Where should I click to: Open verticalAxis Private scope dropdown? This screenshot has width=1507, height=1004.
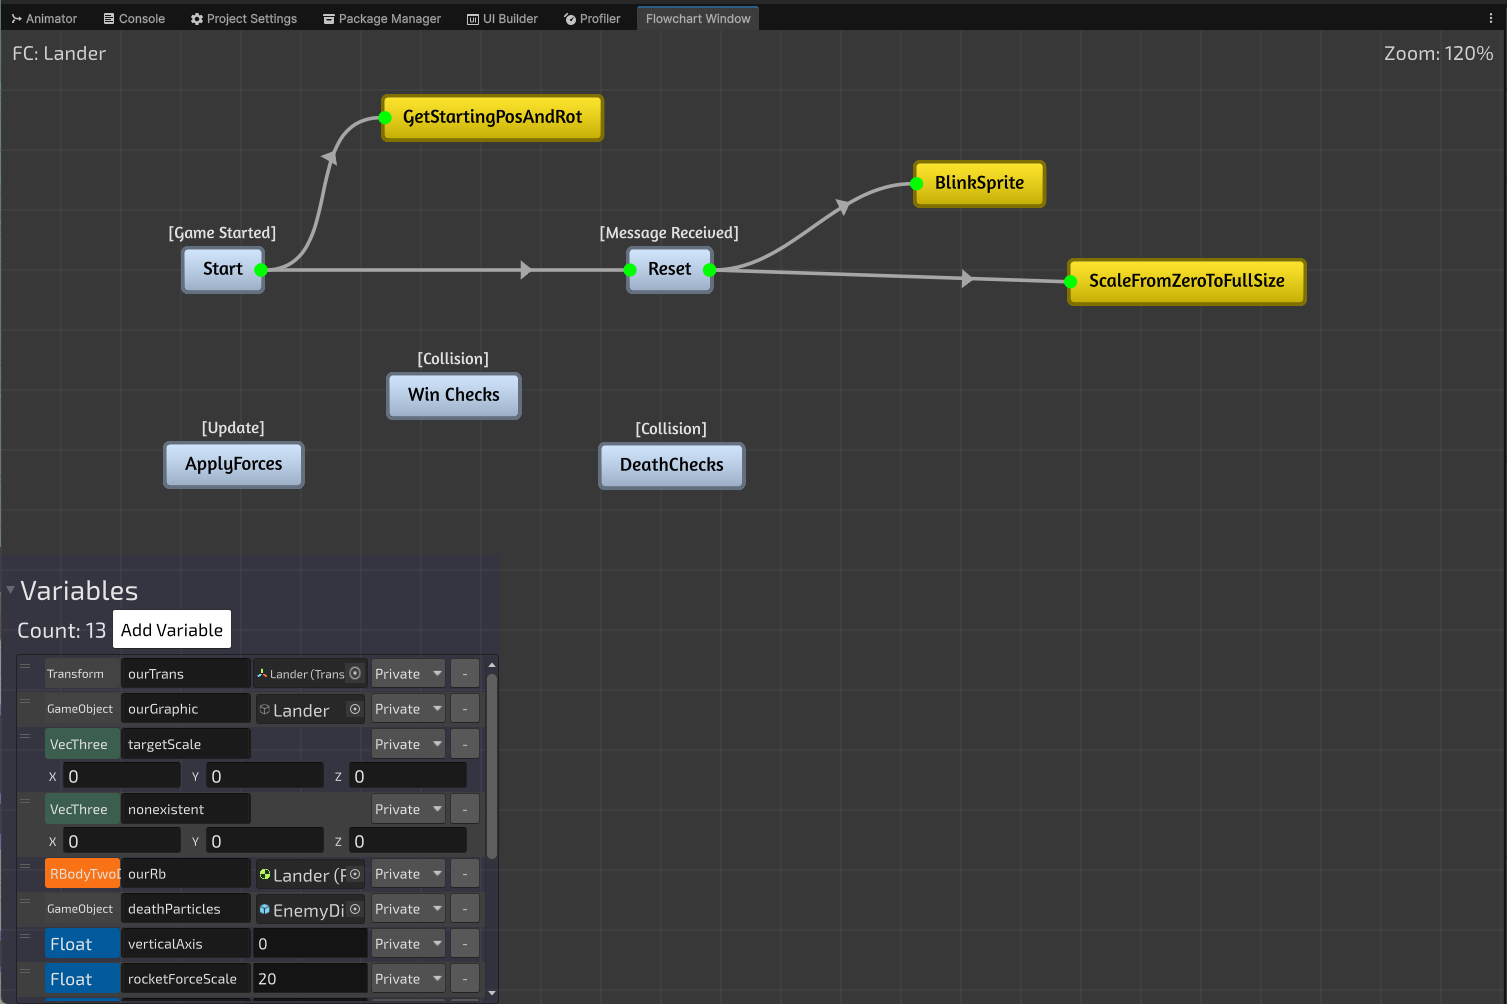click(x=408, y=944)
